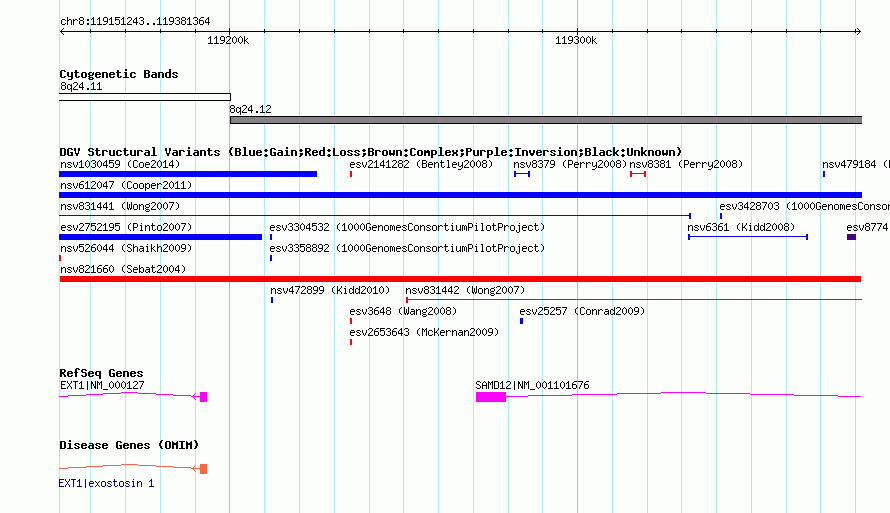Click the esv3428703 variant label
Image resolution: width=890 pixels, height=513 pixels.
point(804,206)
